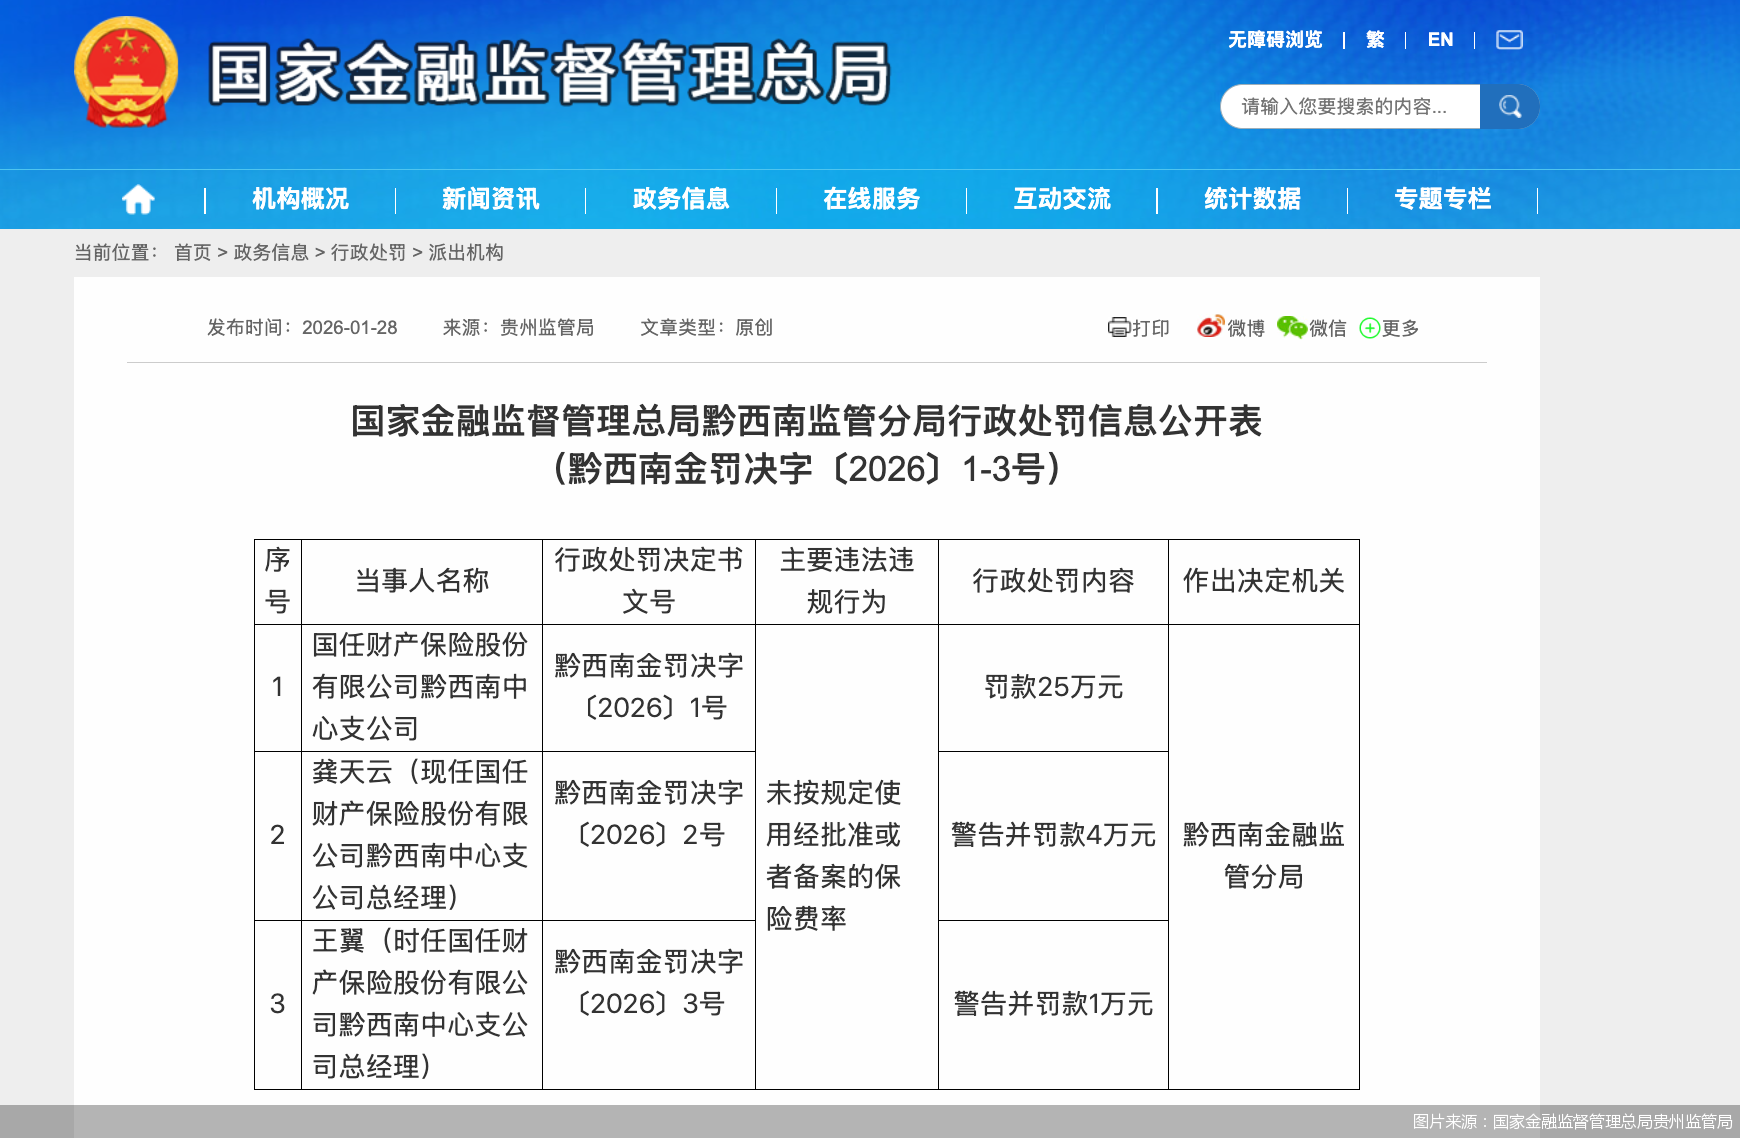Click the national emblem logo
This screenshot has height=1138, width=1740.
tap(126, 72)
